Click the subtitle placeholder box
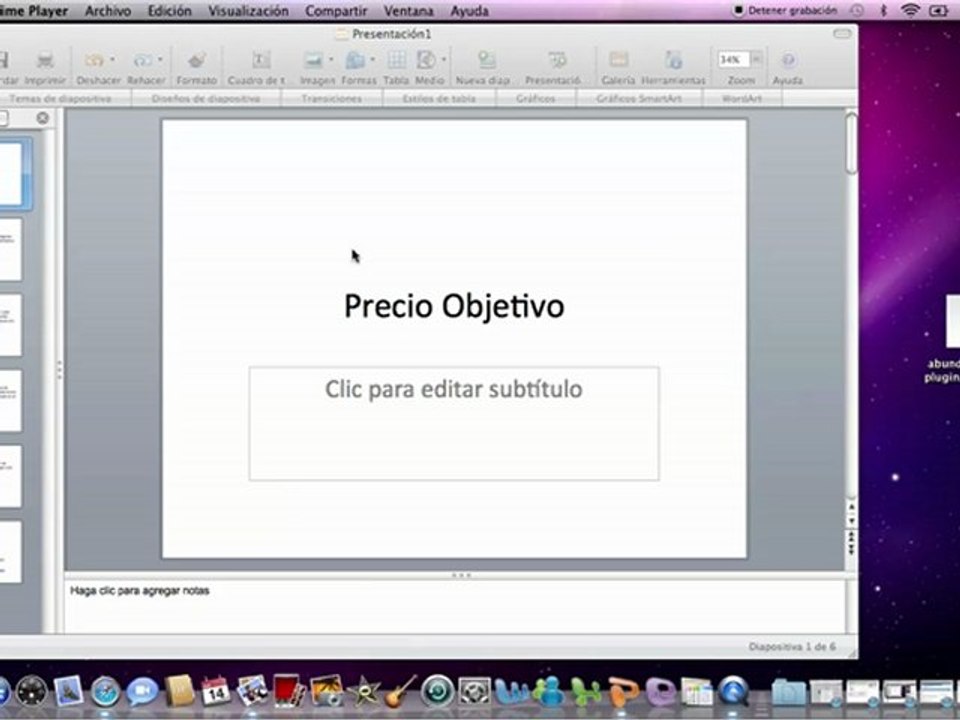The width and height of the screenshot is (960, 720). tap(454, 424)
